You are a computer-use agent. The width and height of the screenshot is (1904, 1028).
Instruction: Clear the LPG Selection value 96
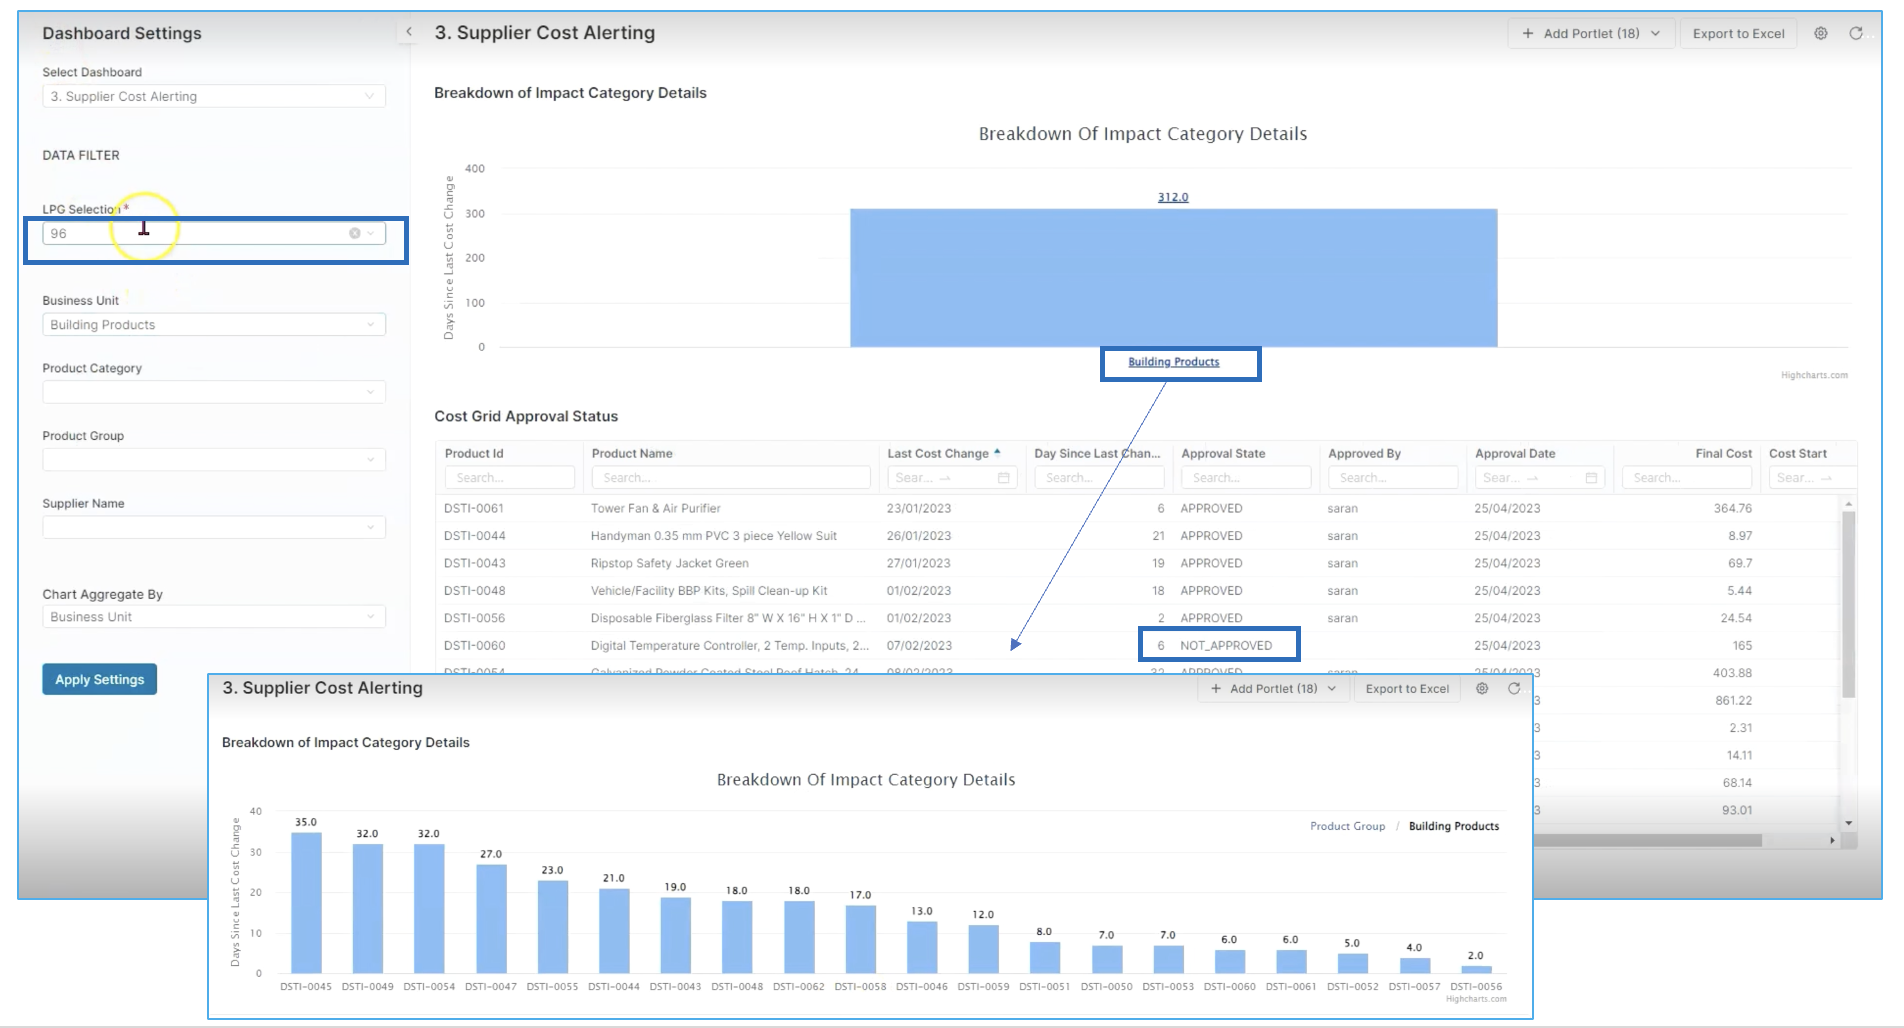(x=354, y=233)
